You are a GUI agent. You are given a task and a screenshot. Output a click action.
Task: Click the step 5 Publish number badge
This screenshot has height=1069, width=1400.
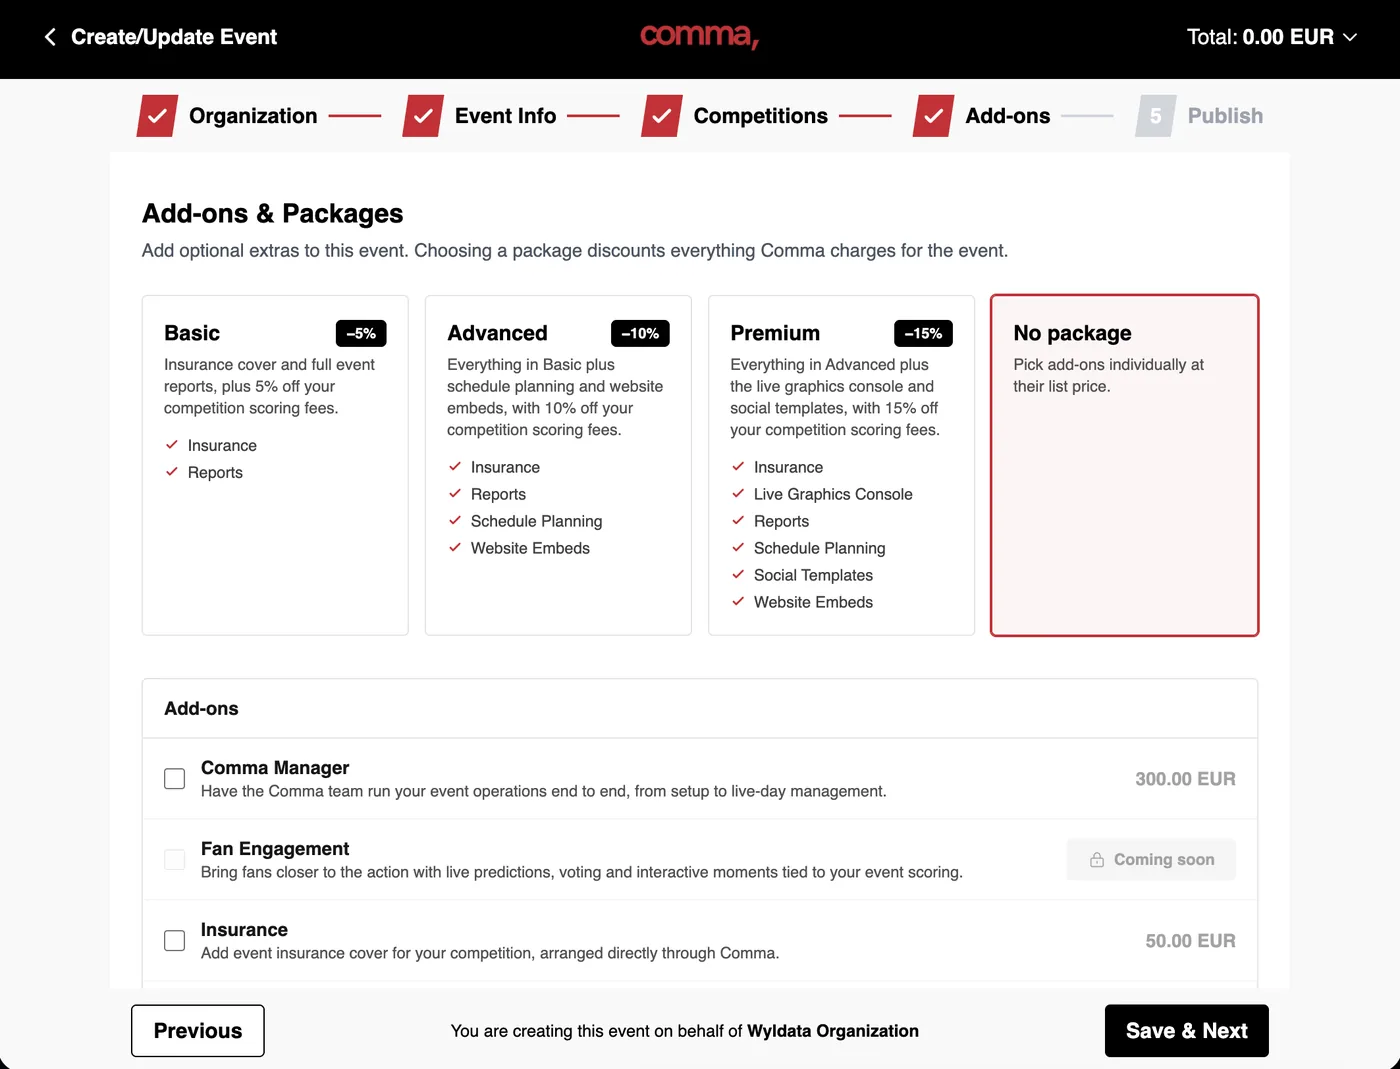(1156, 116)
